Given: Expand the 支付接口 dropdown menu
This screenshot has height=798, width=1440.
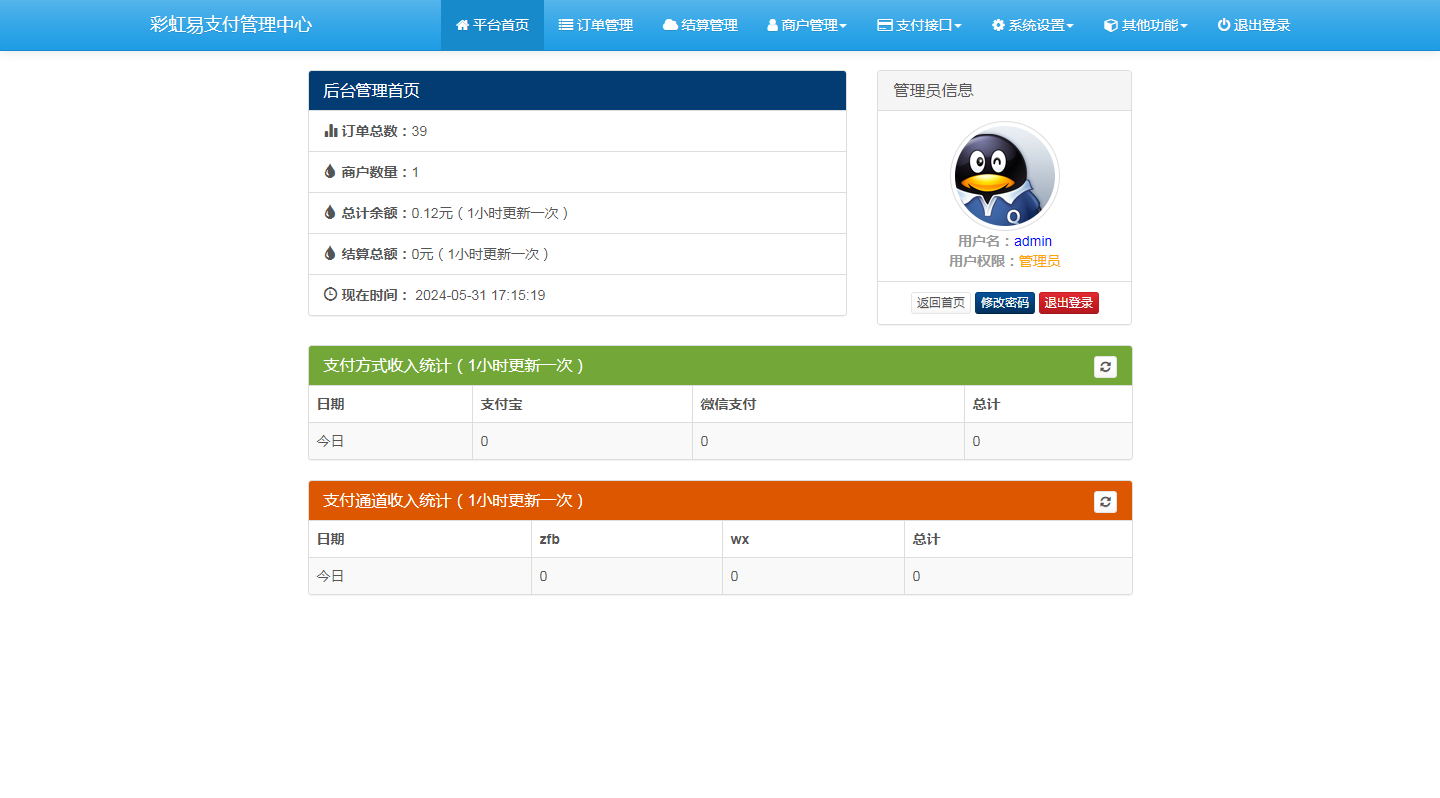Looking at the screenshot, I should point(919,25).
